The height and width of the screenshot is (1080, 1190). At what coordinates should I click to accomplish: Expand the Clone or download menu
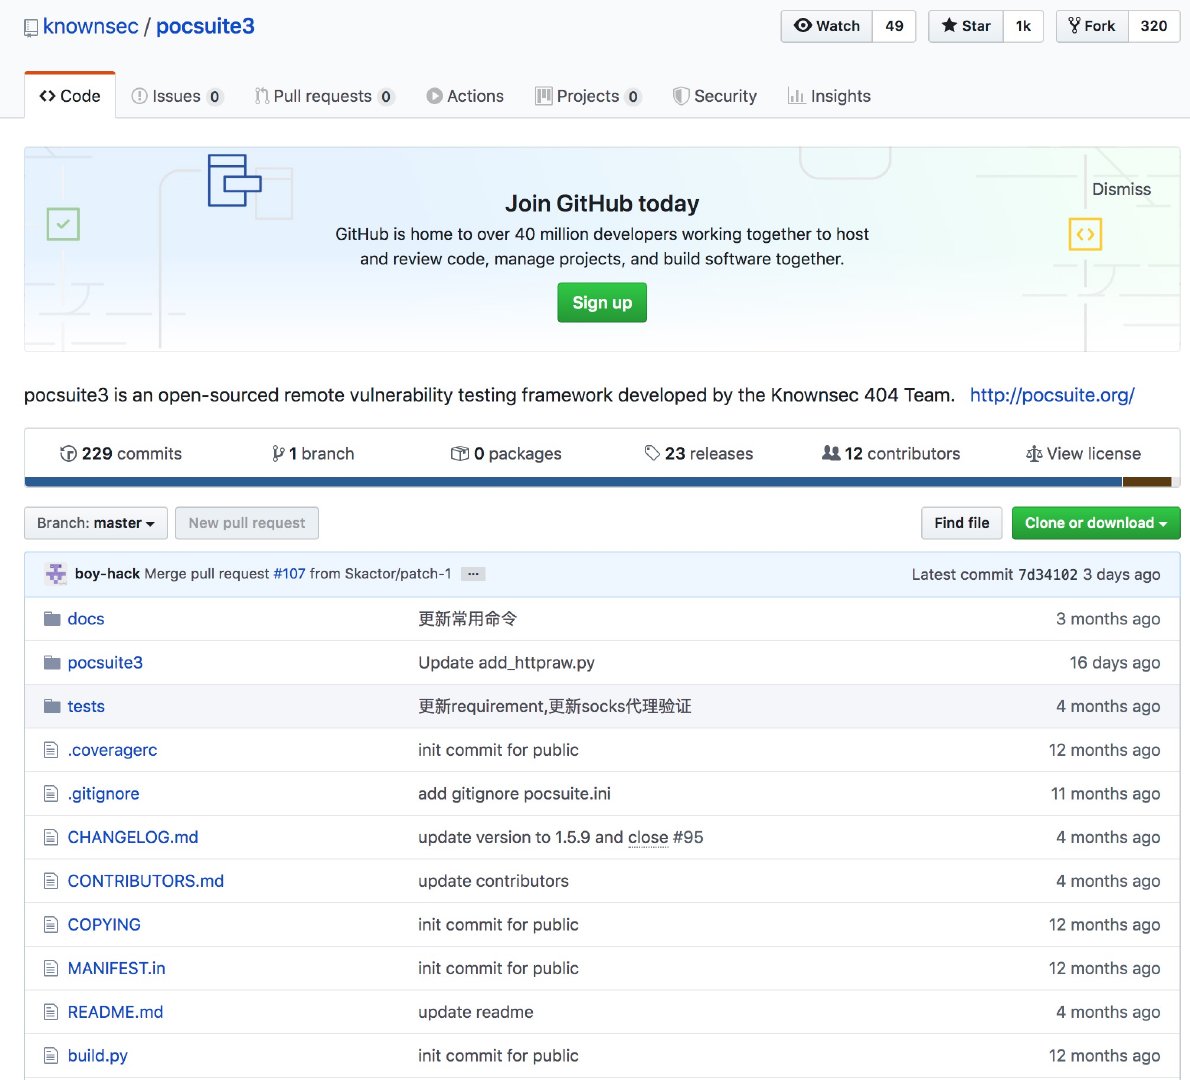click(x=1095, y=523)
